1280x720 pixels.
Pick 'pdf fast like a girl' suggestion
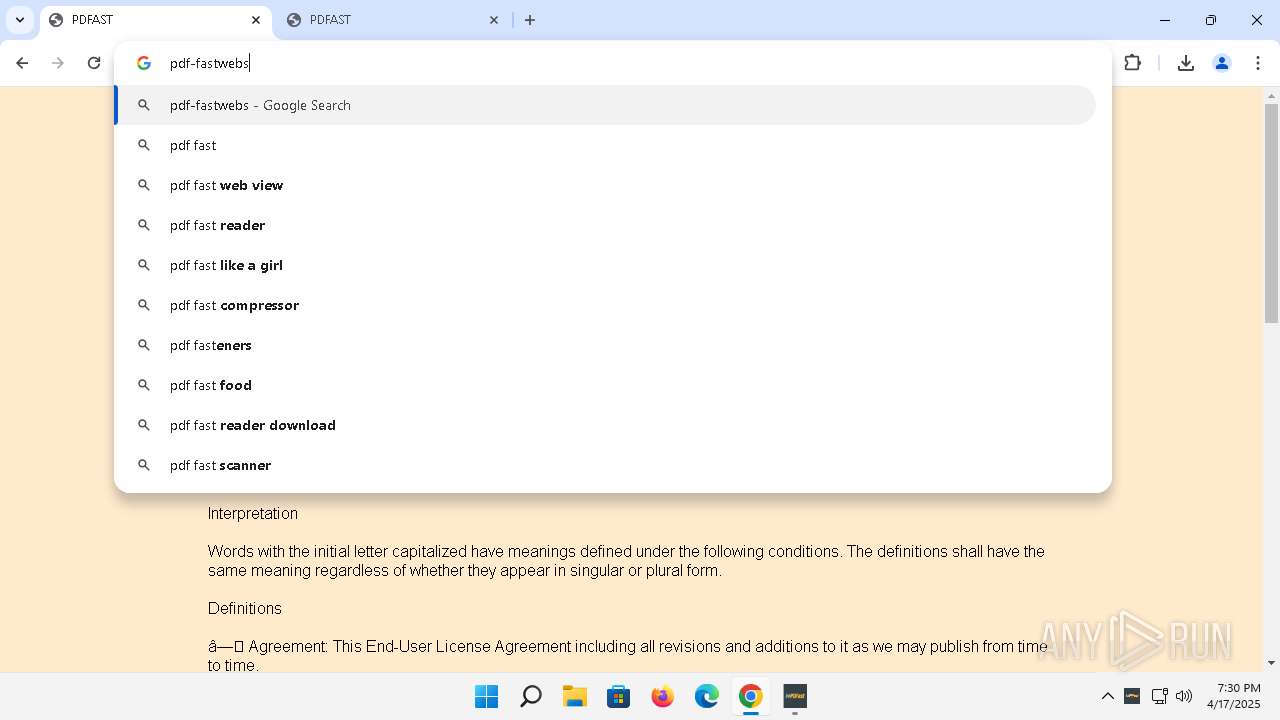605,265
